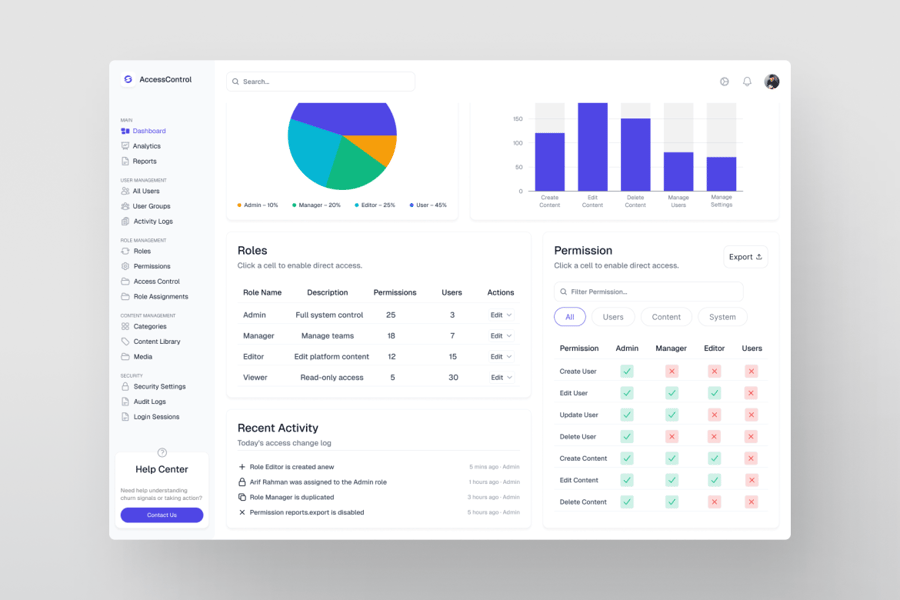Select the Content permission filter tab
Viewport: 900px width, 600px height.
pos(666,317)
